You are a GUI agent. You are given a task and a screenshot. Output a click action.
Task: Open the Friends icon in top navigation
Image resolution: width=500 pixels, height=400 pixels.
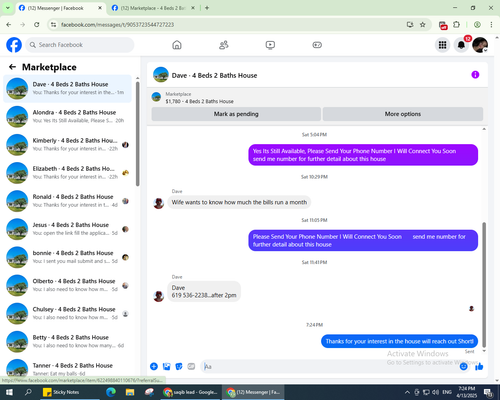coord(224,45)
